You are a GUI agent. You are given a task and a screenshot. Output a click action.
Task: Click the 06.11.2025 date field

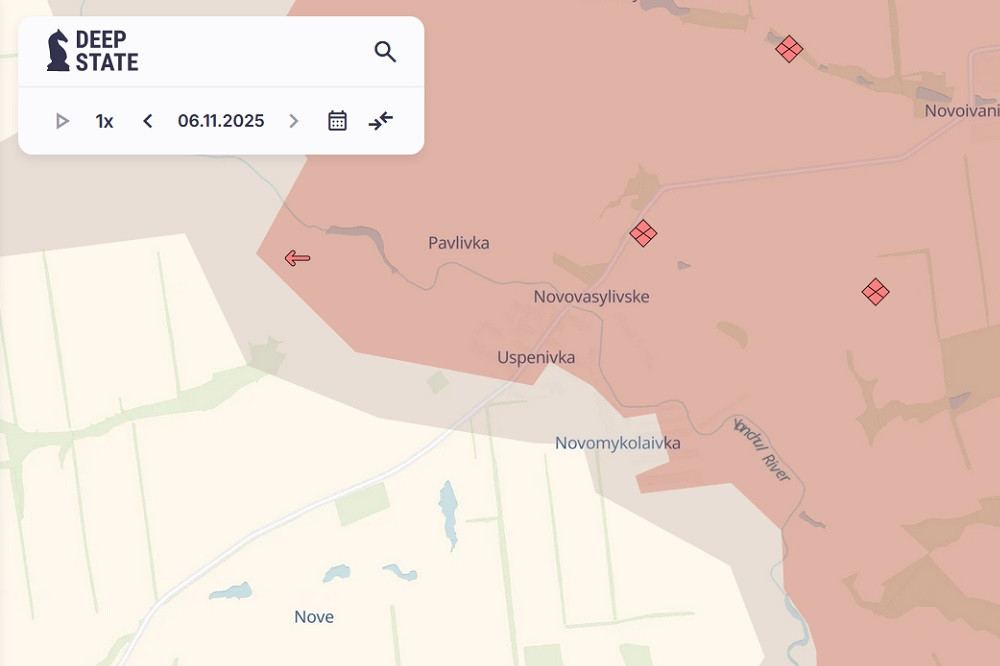220,120
